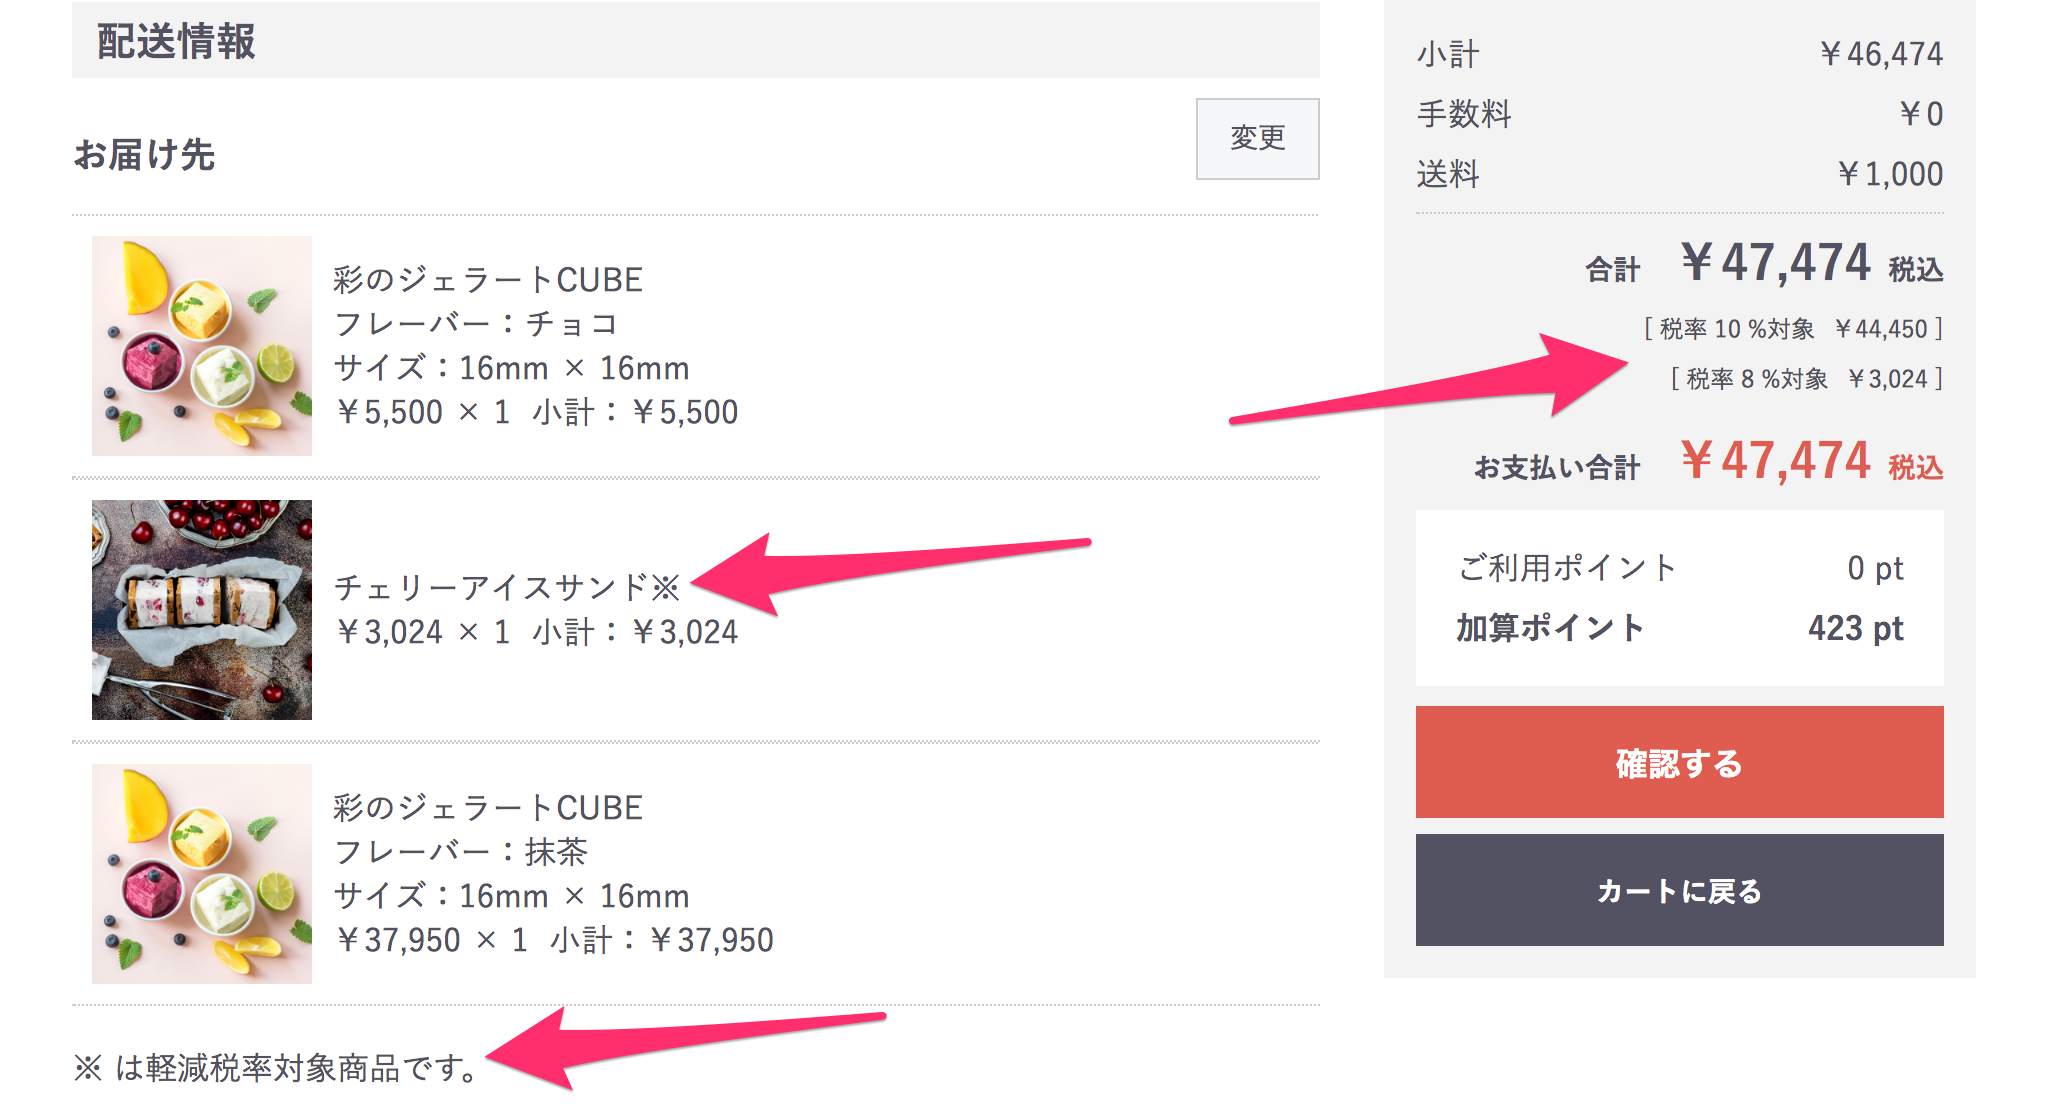Click the 税率 8%対象 ¥3,024 line

coord(1807,379)
